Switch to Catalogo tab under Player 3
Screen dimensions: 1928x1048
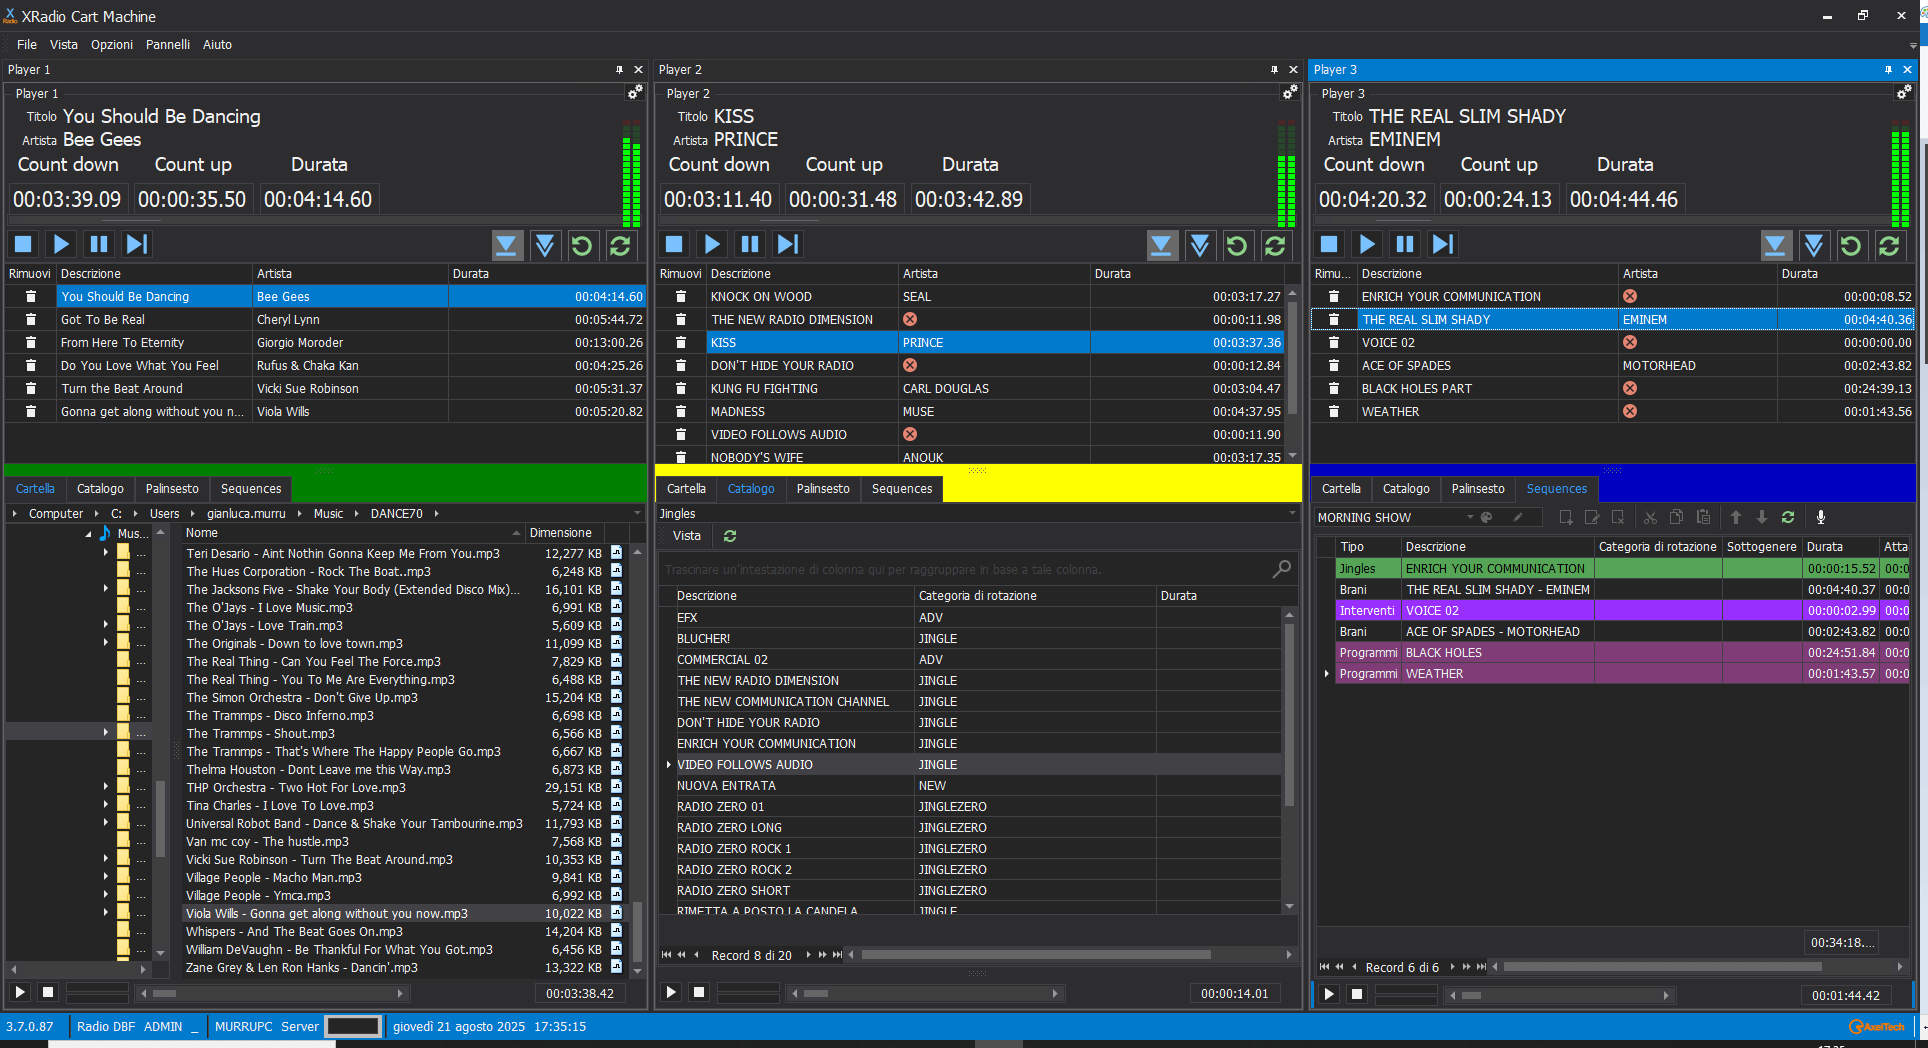(1406, 488)
